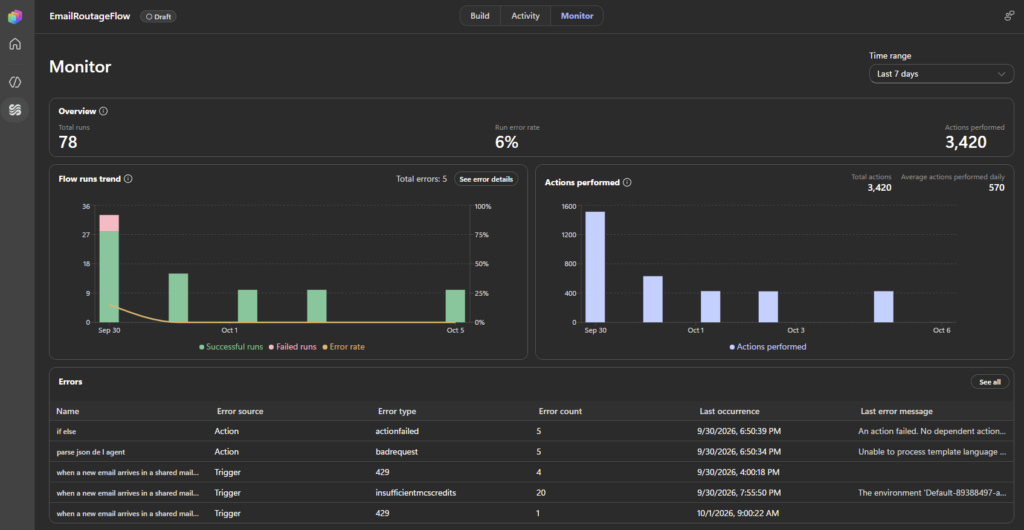Click the Error type column header
The width and height of the screenshot is (1024, 530).
397,412
